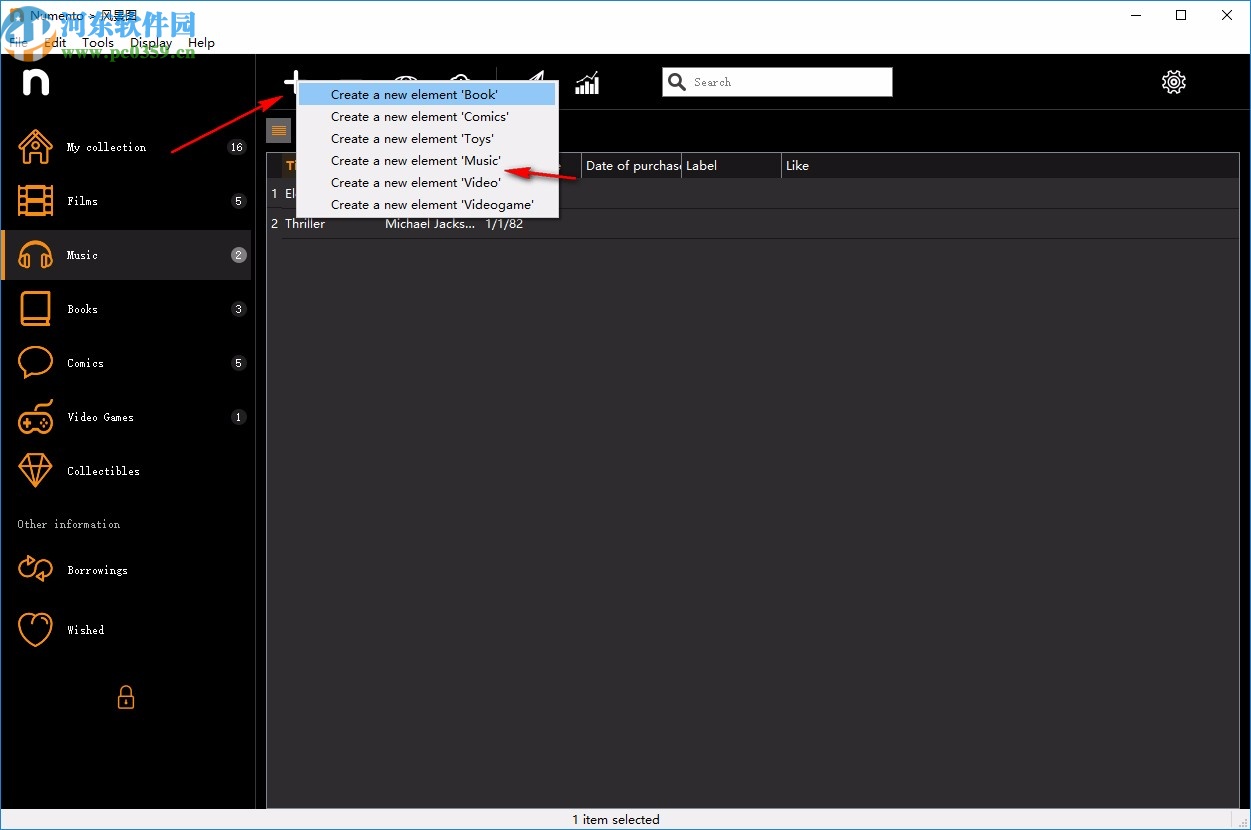Choose Create a new element 'Music'
This screenshot has width=1251, height=830.
(x=427, y=161)
